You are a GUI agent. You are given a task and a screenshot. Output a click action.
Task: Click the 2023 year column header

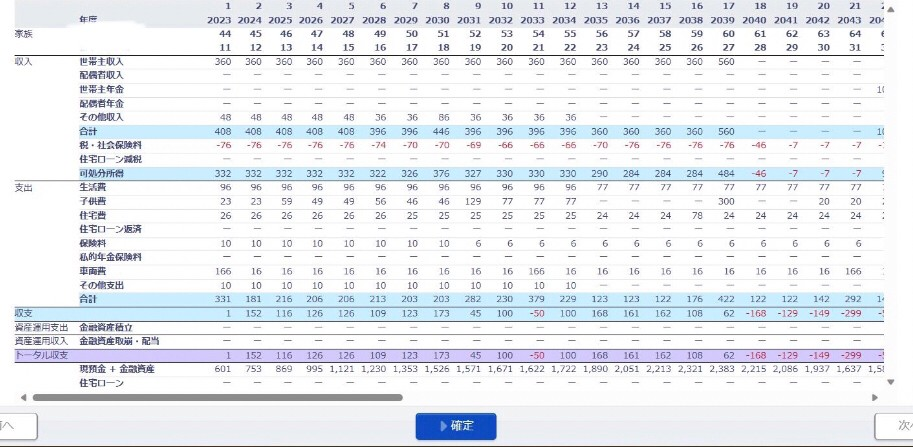tap(221, 20)
